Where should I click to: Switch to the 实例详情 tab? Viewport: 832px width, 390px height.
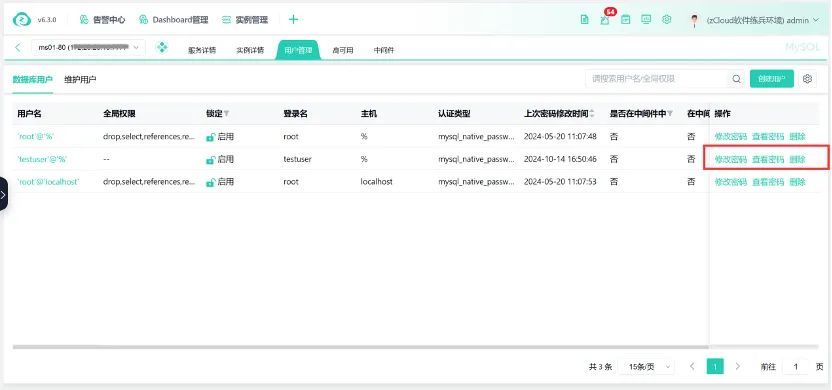250,50
